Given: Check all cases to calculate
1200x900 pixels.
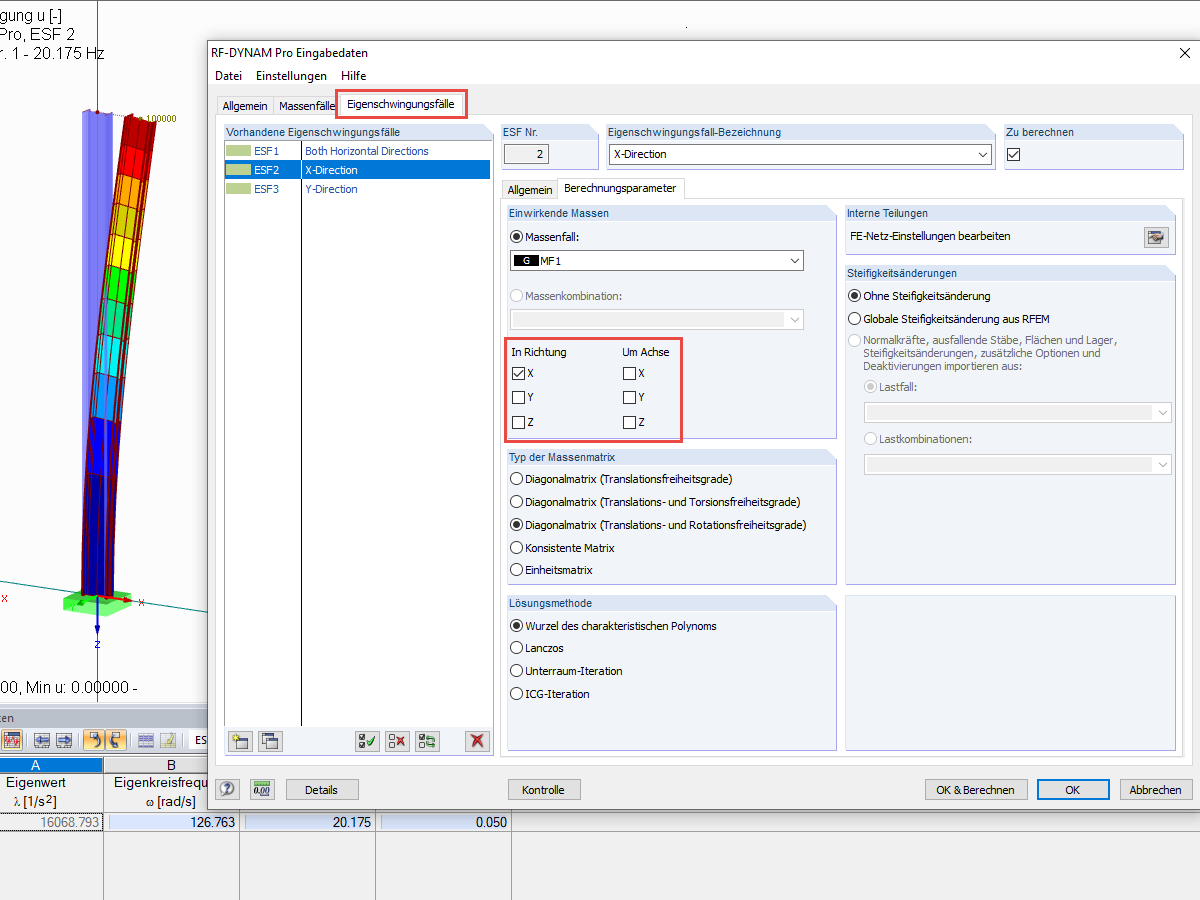Looking at the screenshot, I should (367, 741).
